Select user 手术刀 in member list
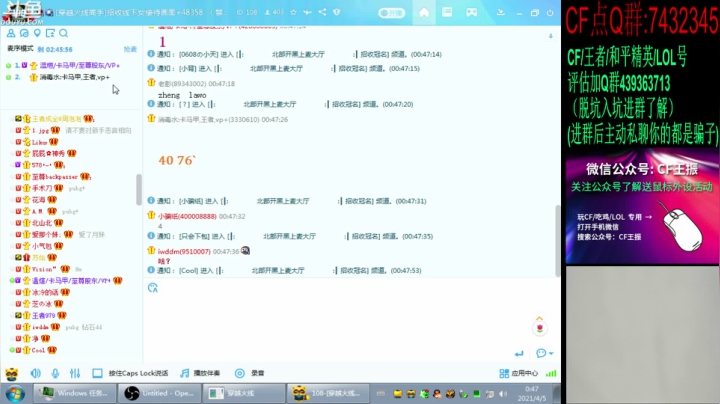The height and width of the screenshot is (404, 720). tap(42, 188)
